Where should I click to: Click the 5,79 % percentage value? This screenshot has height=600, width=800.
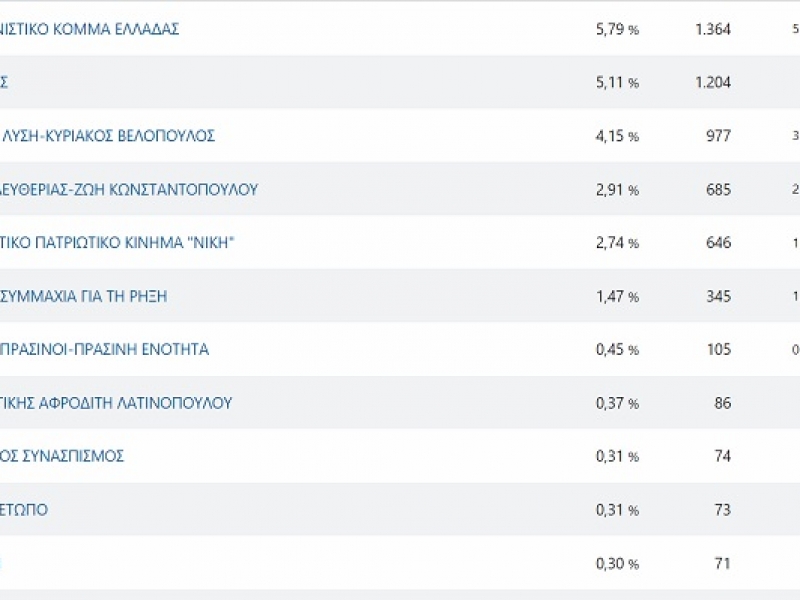pos(616,29)
